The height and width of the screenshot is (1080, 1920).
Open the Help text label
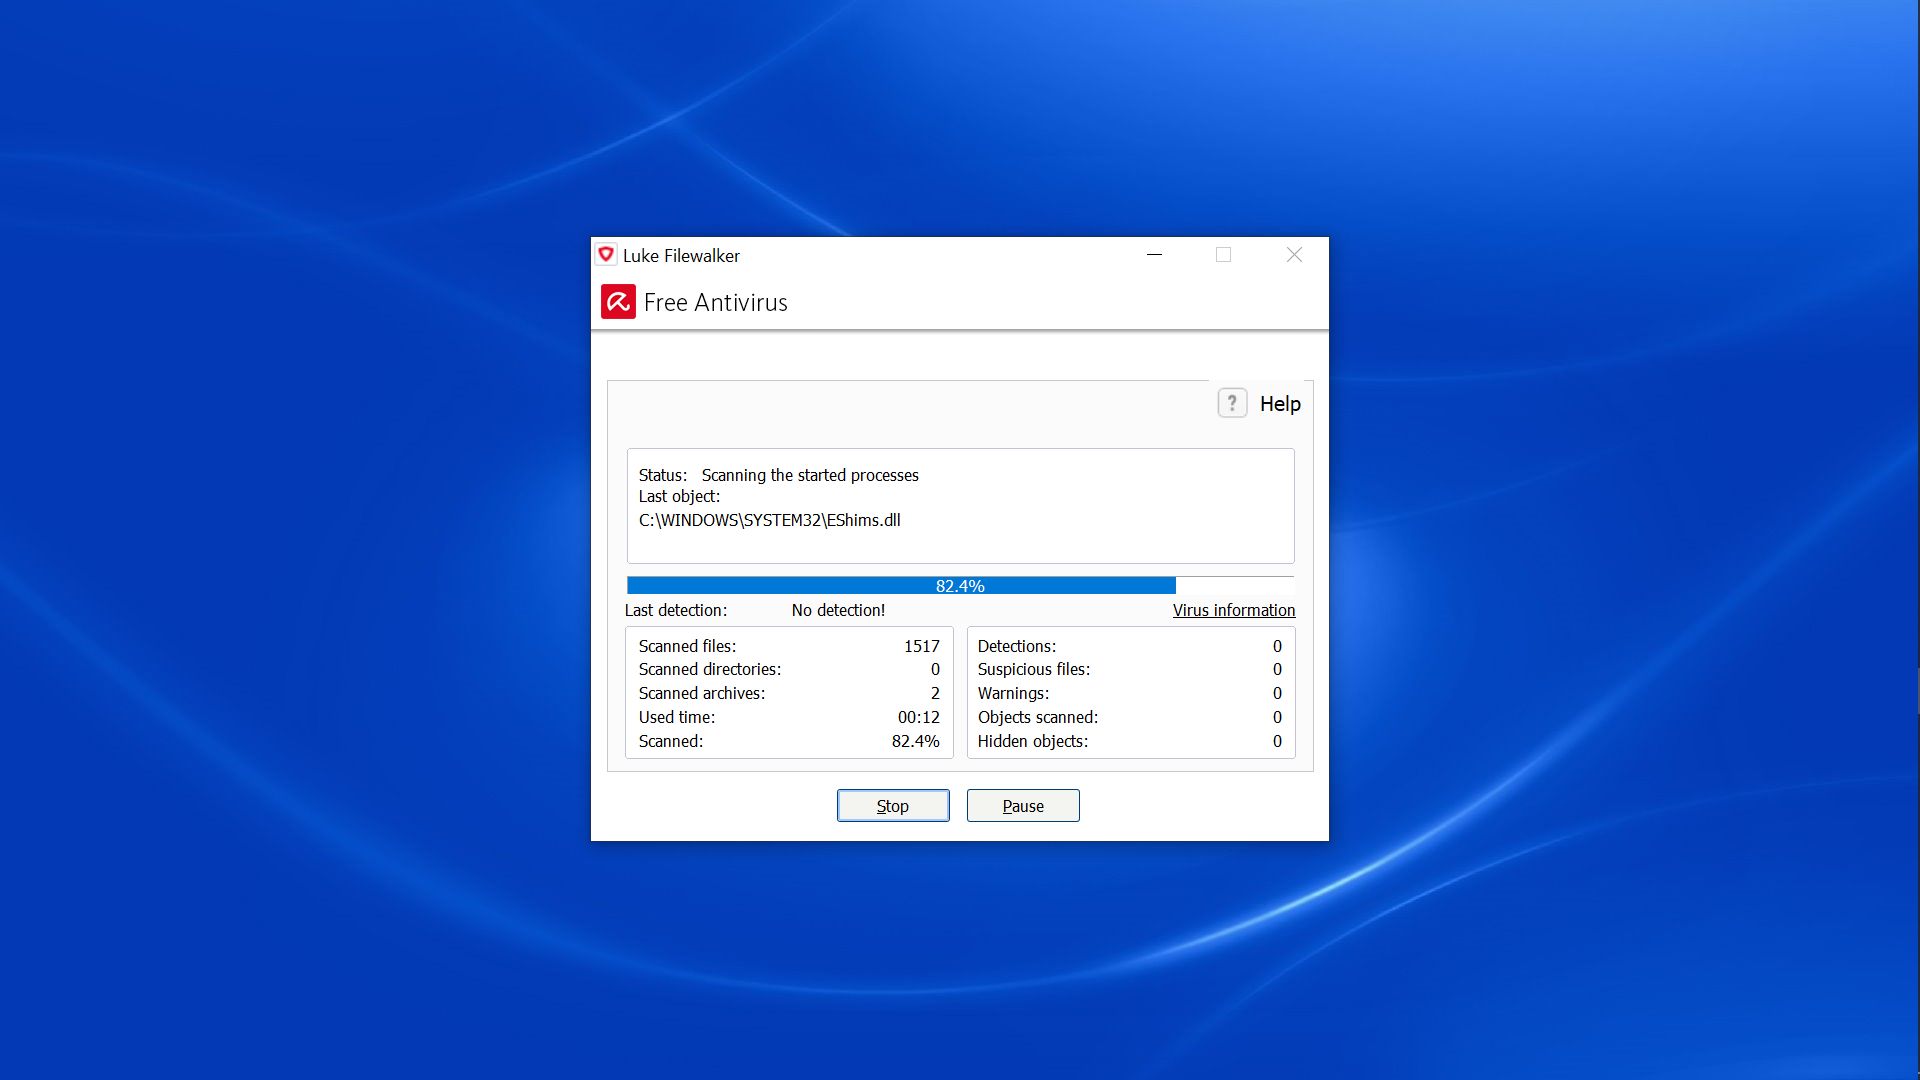point(1280,404)
